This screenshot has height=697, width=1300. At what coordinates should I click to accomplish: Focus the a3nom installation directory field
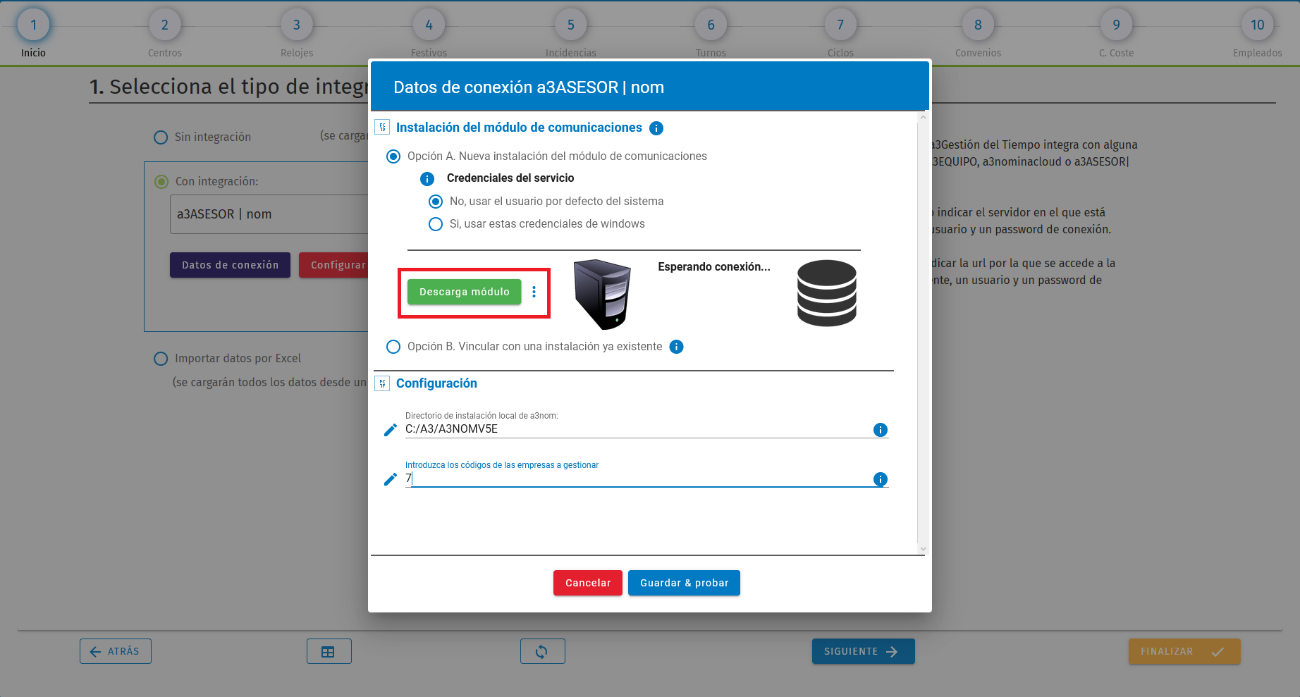coord(638,430)
